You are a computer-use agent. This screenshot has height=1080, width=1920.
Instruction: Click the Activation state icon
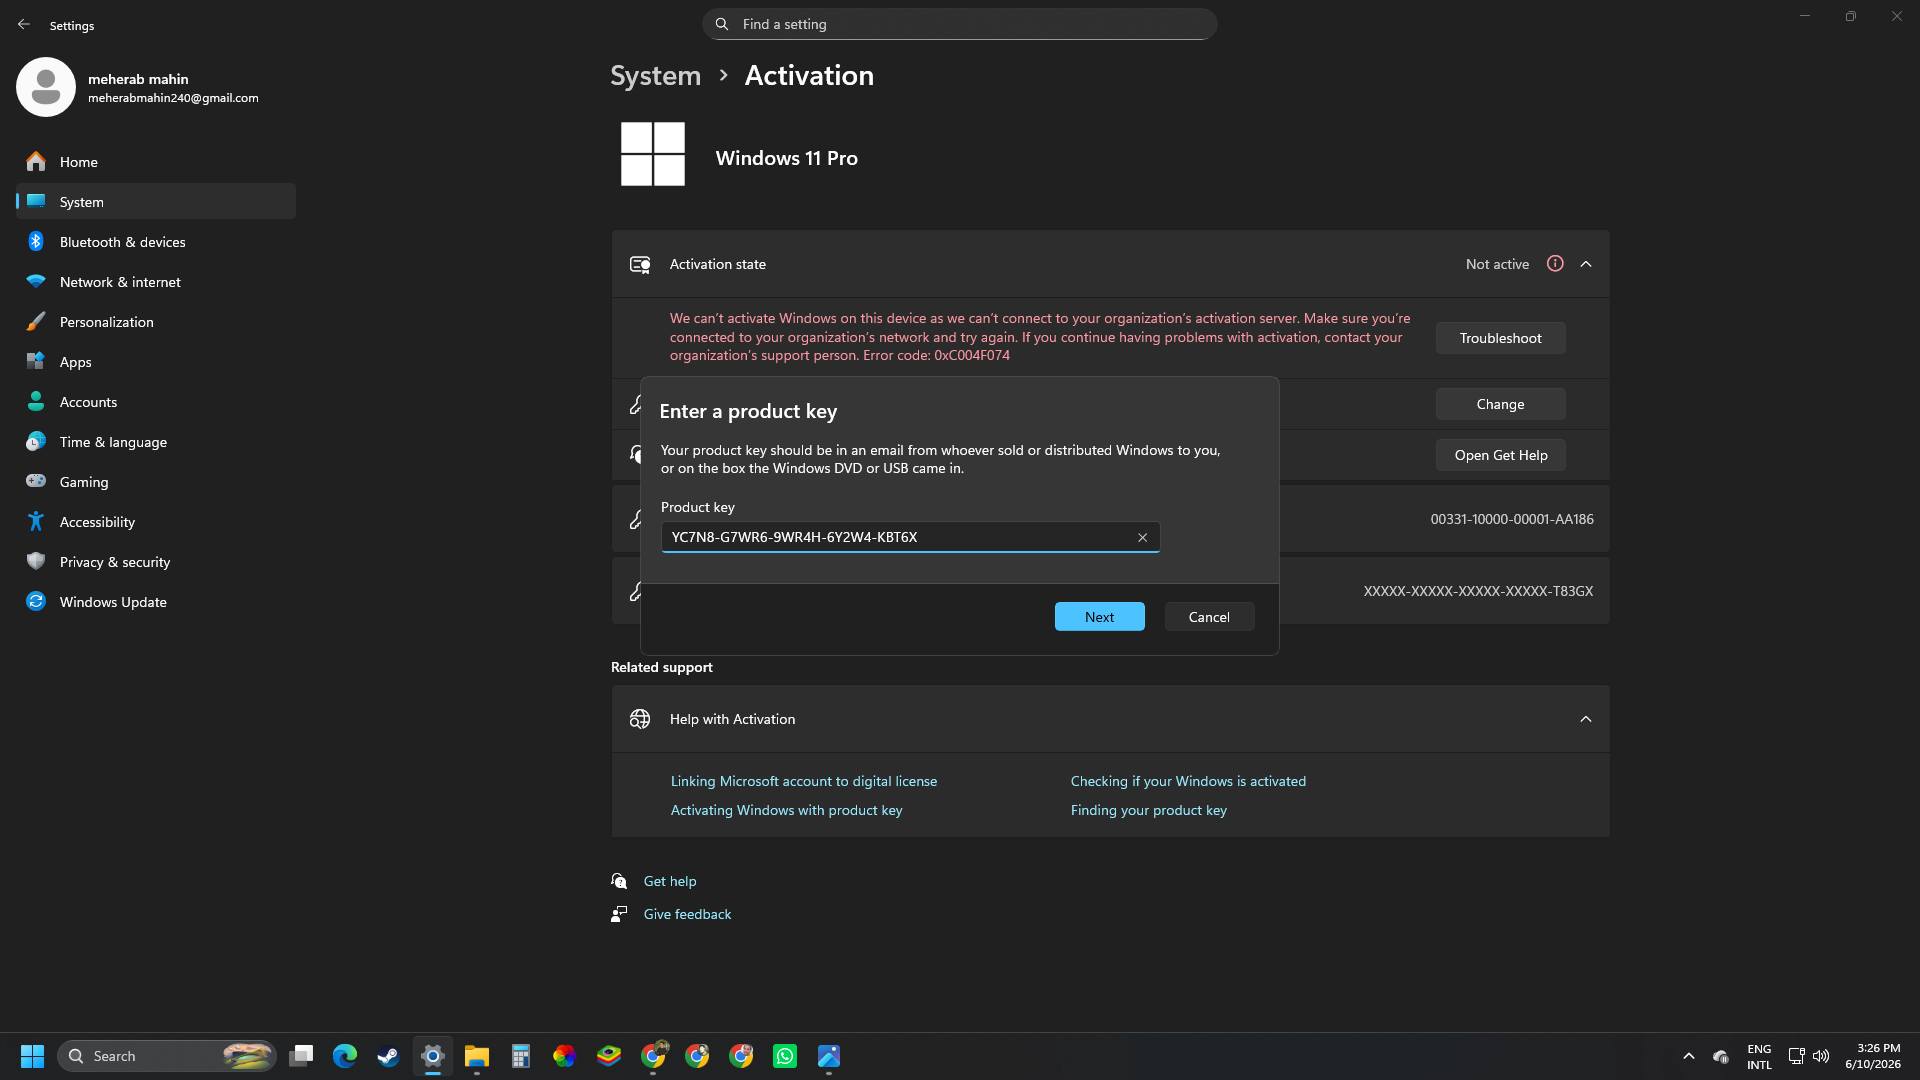point(640,265)
